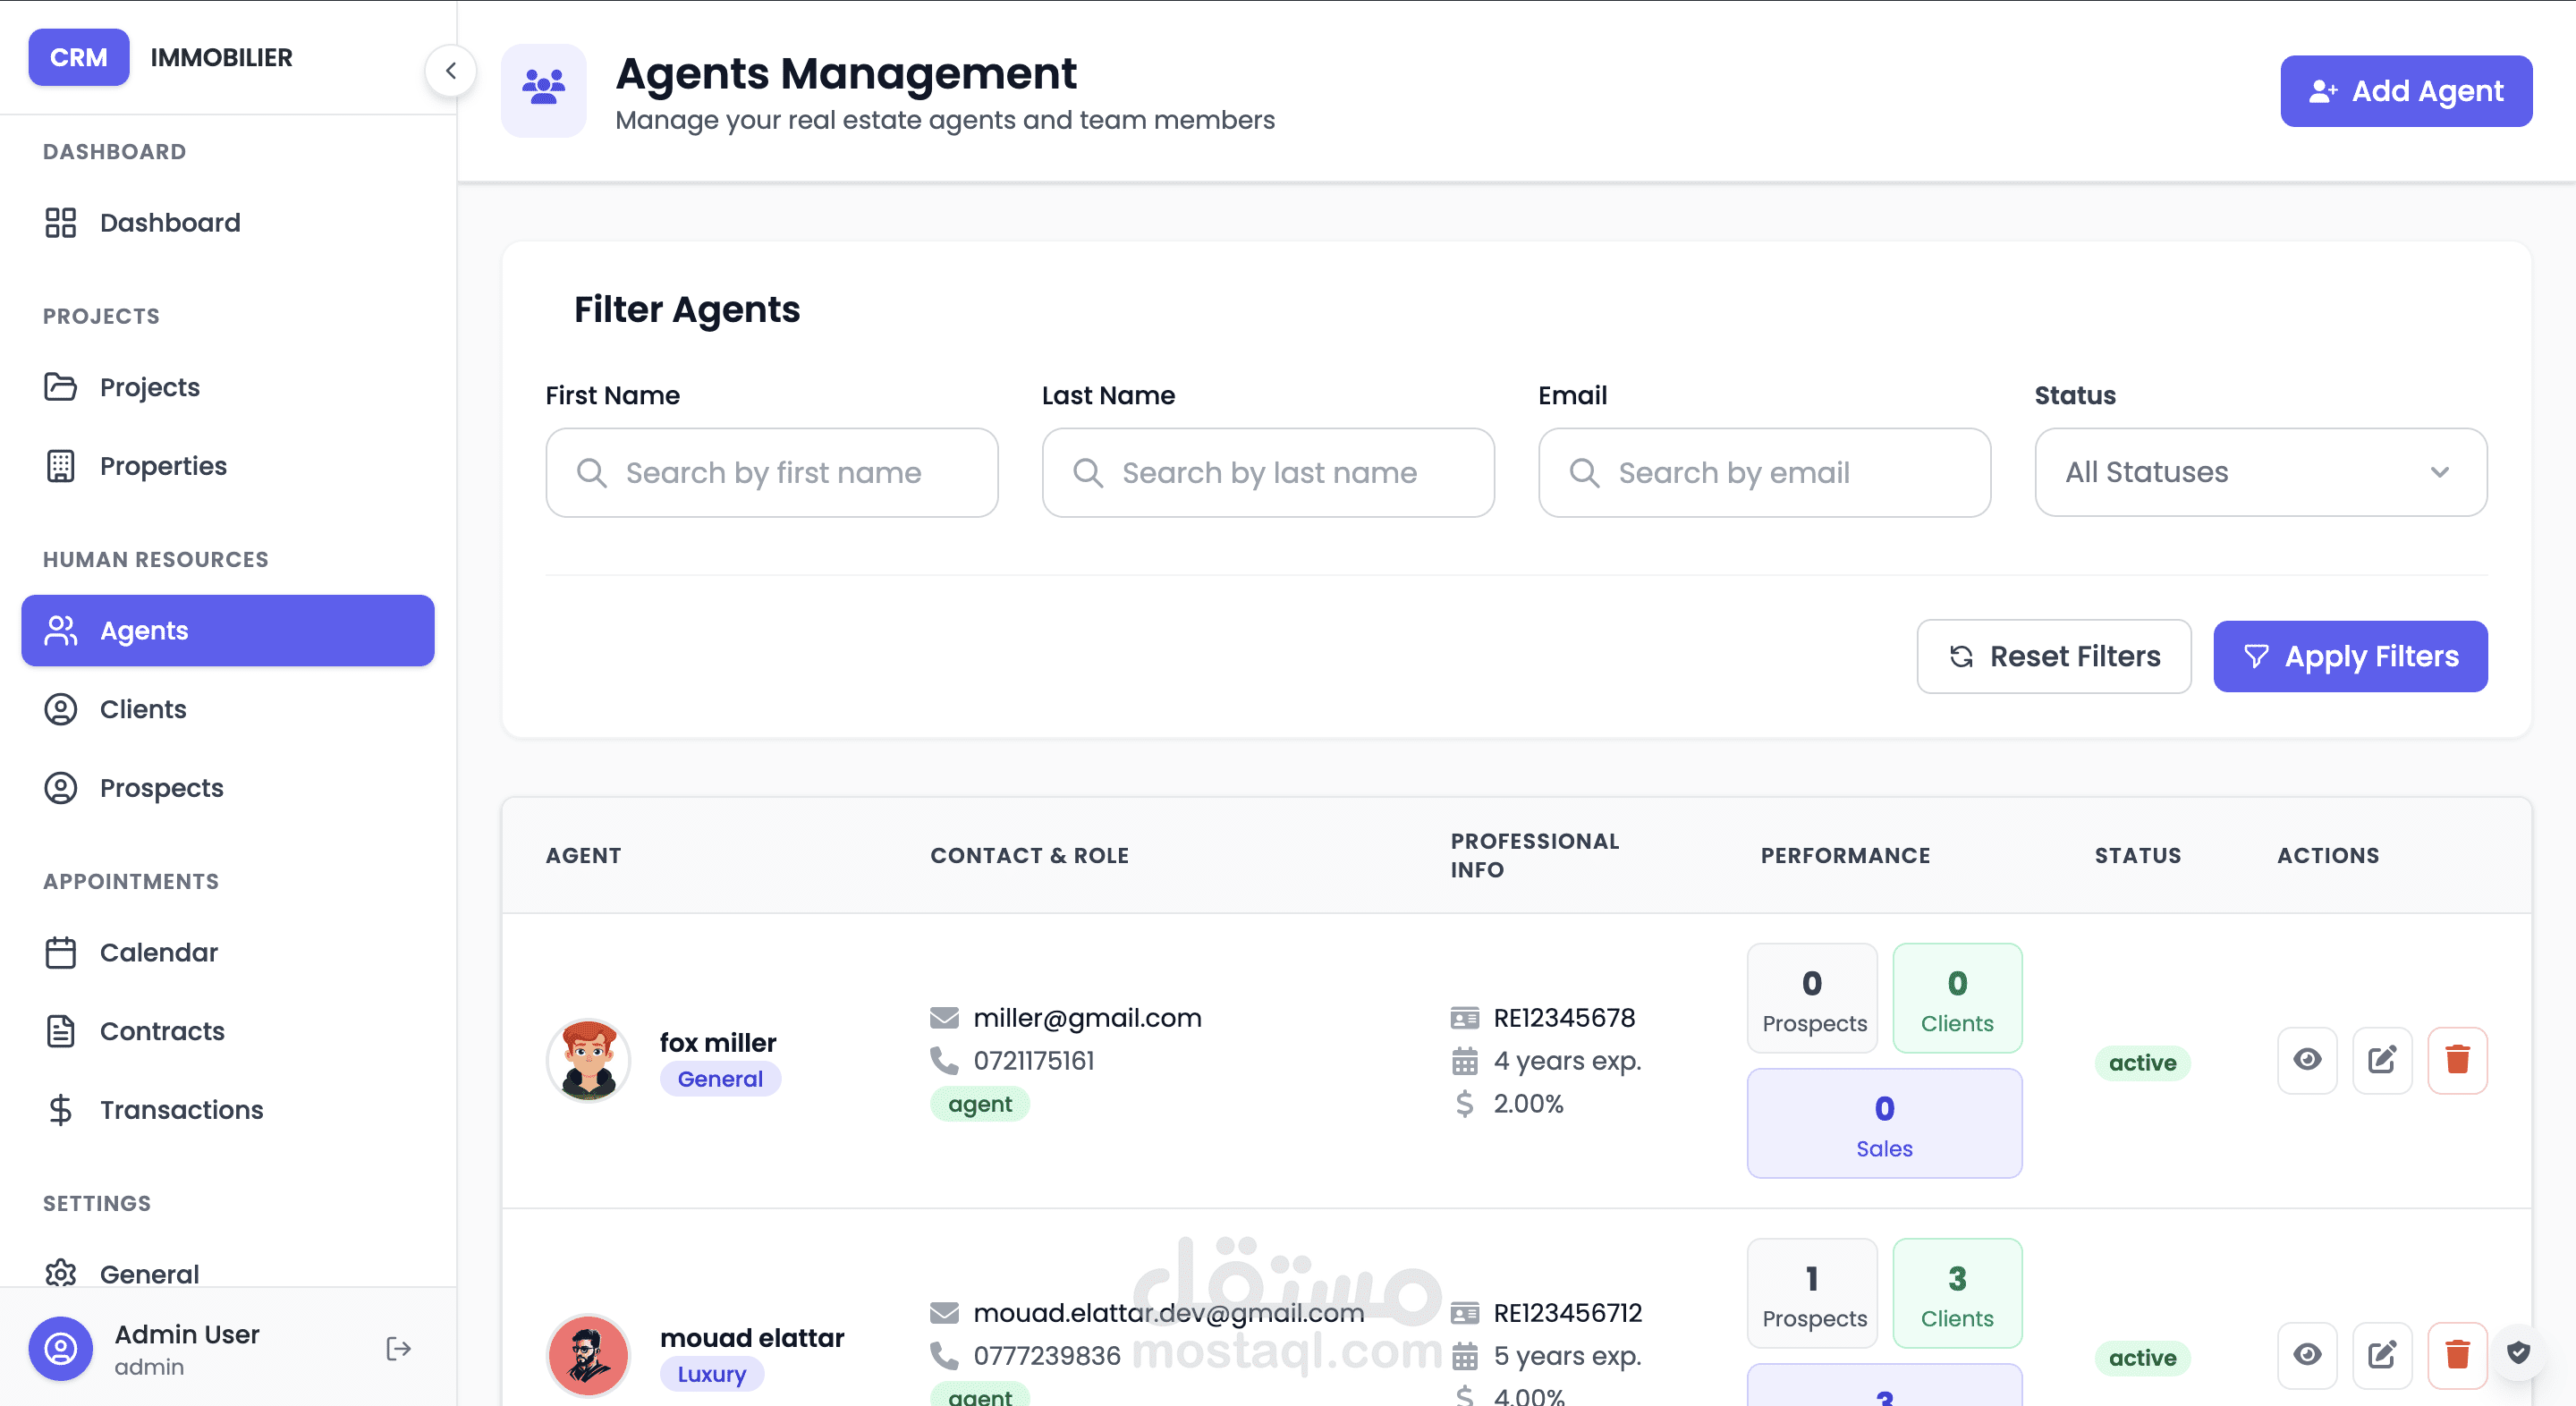This screenshot has height=1406, width=2576.
Task: Click the shield badge icon at bottom right
Action: pyautogui.click(x=2518, y=1353)
